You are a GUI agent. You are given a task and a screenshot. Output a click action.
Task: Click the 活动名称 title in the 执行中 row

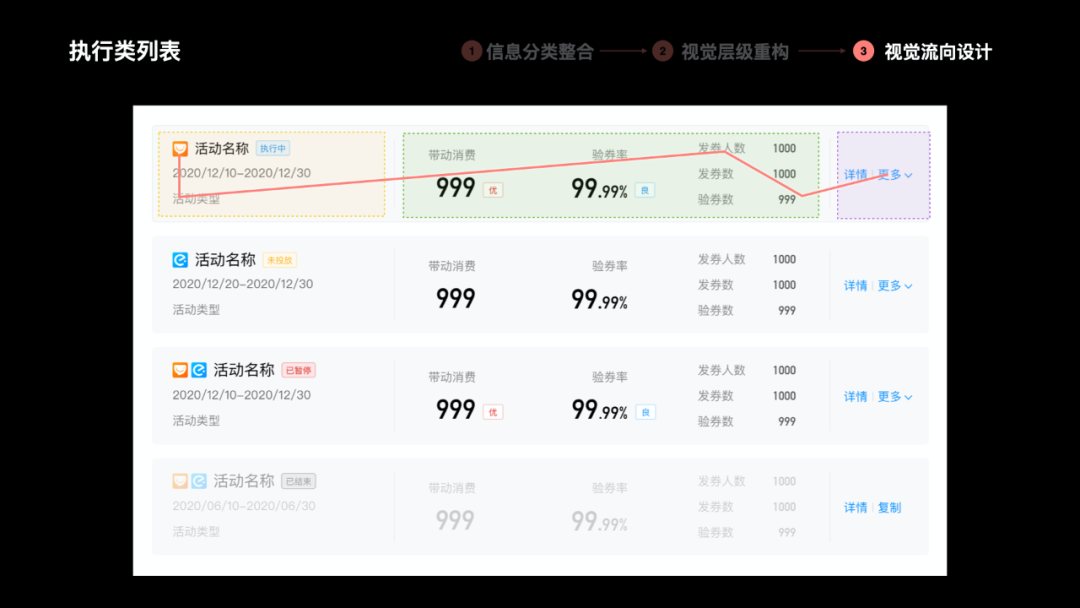[222, 149]
